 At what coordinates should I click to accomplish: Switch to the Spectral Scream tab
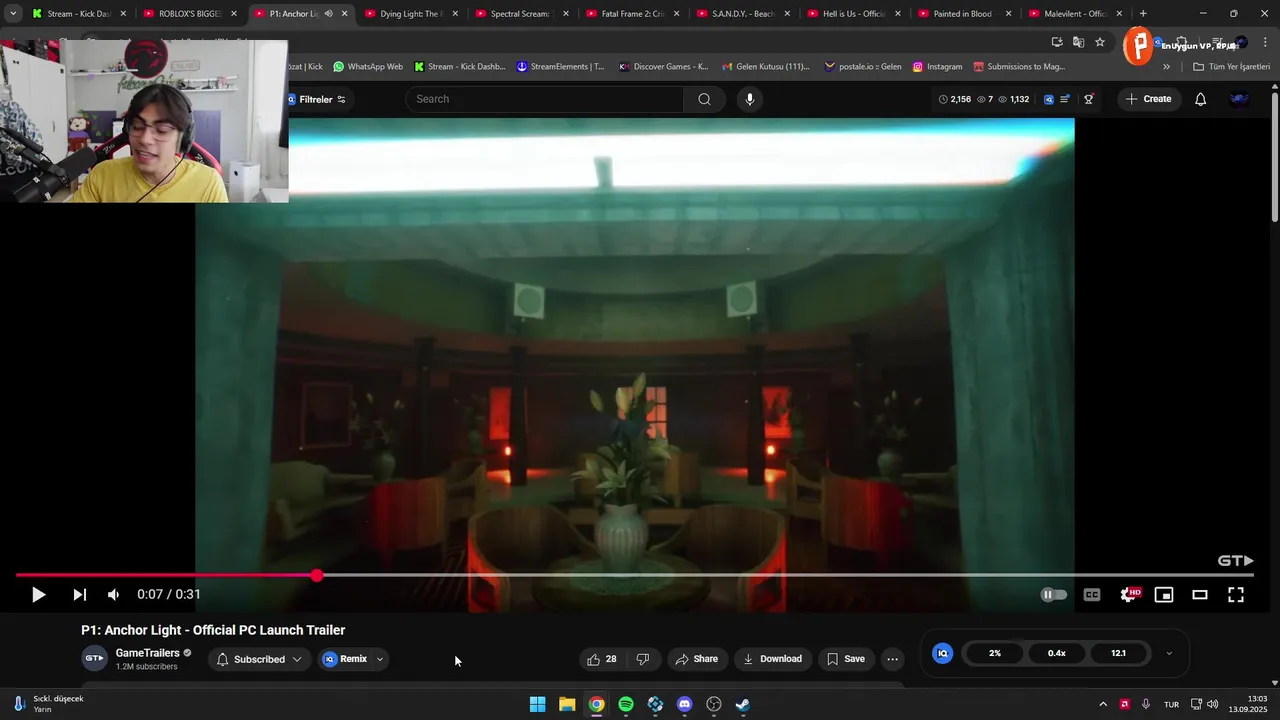pyautogui.click(x=521, y=14)
